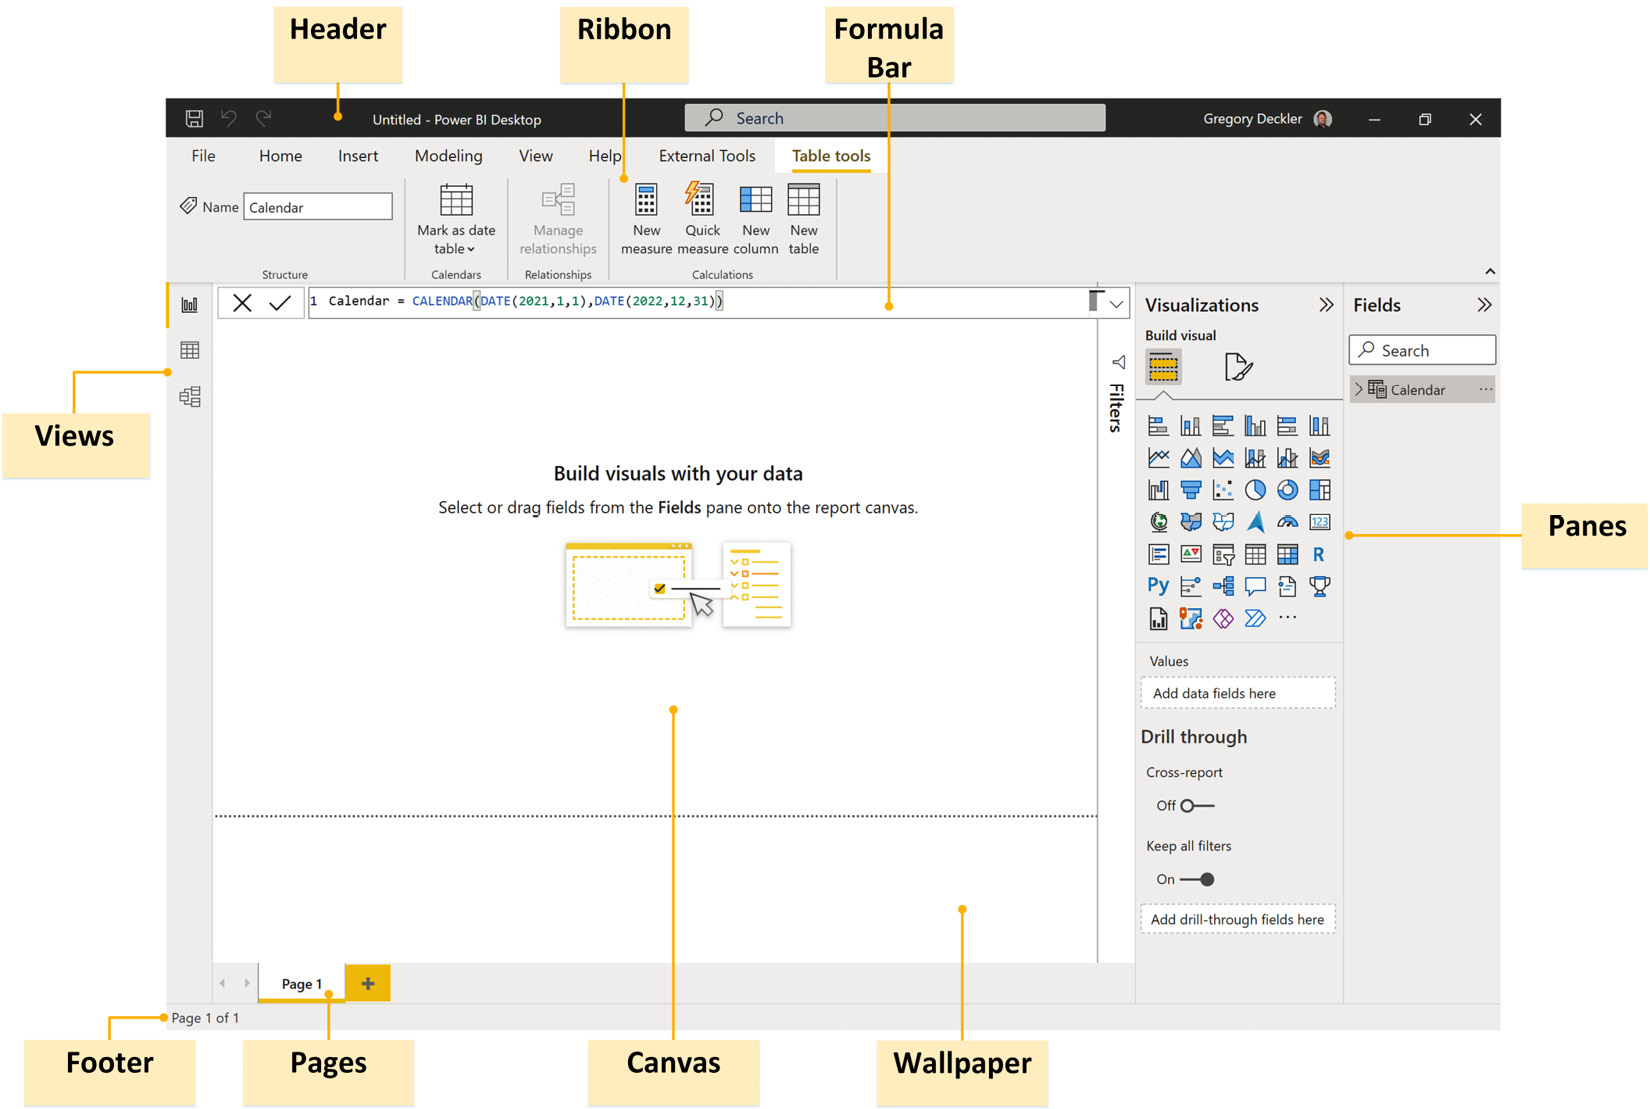This screenshot has width=1650, height=1109.
Task: Open Calendar table more options ellipsis
Action: pyautogui.click(x=1485, y=389)
